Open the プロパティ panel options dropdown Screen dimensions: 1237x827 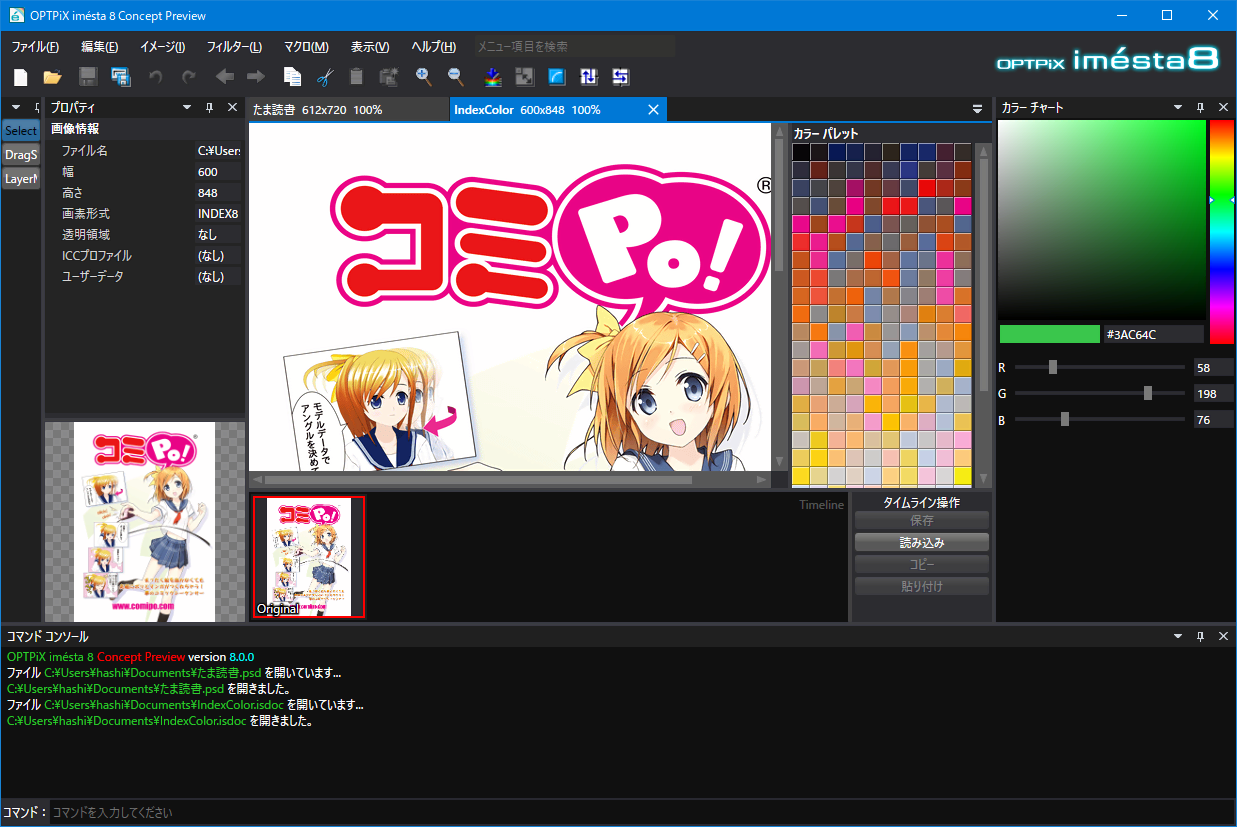coord(187,108)
